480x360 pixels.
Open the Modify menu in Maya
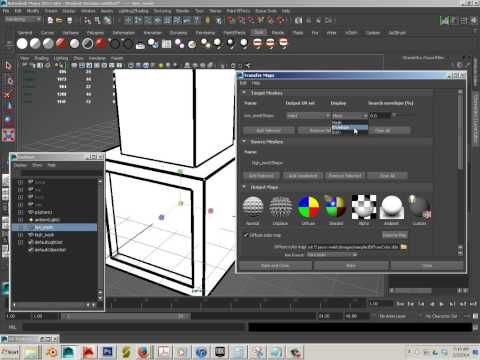click(x=33, y=11)
